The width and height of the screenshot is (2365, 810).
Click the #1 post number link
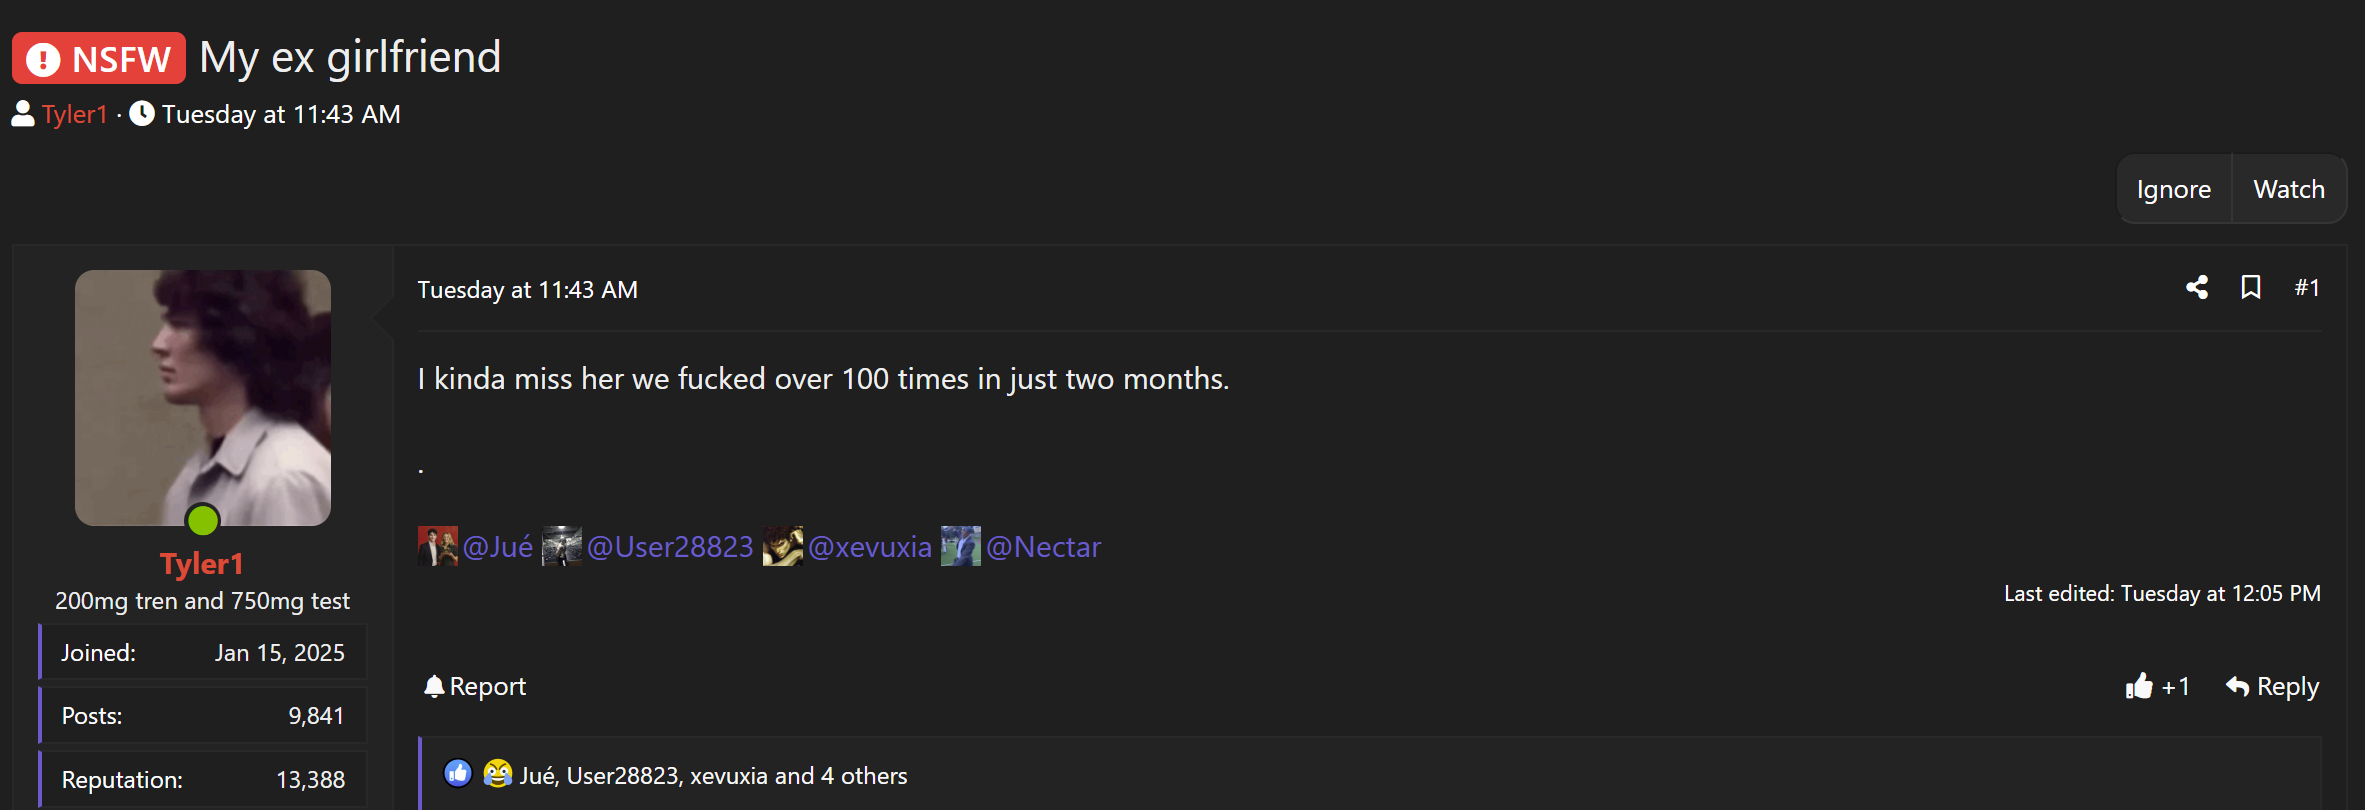[x=2307, y=288]
